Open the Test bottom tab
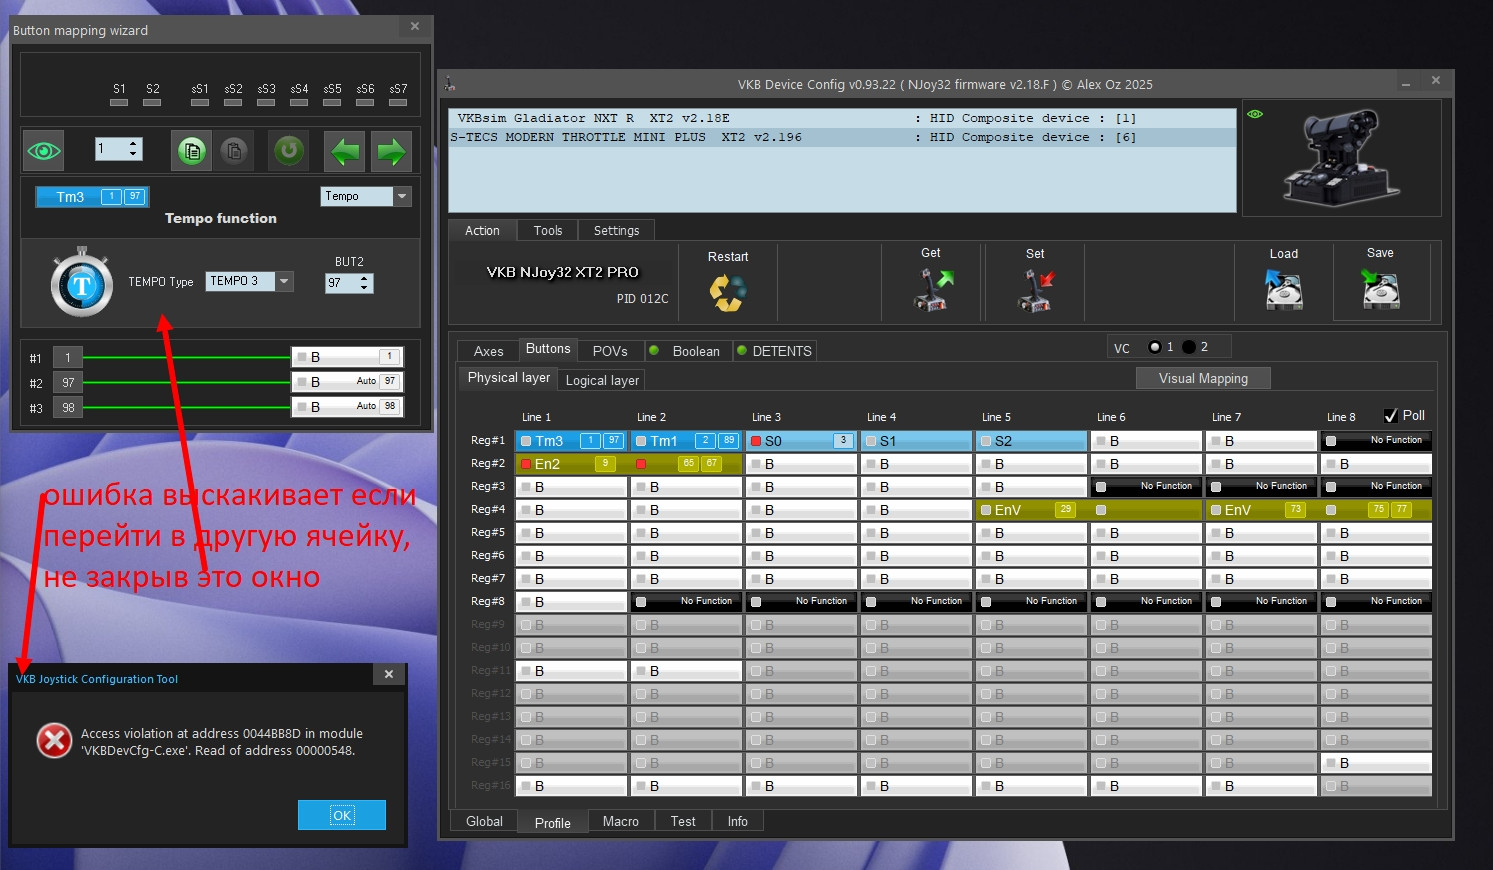Viewport: 1493px width, 870px height. pos(683,821)
